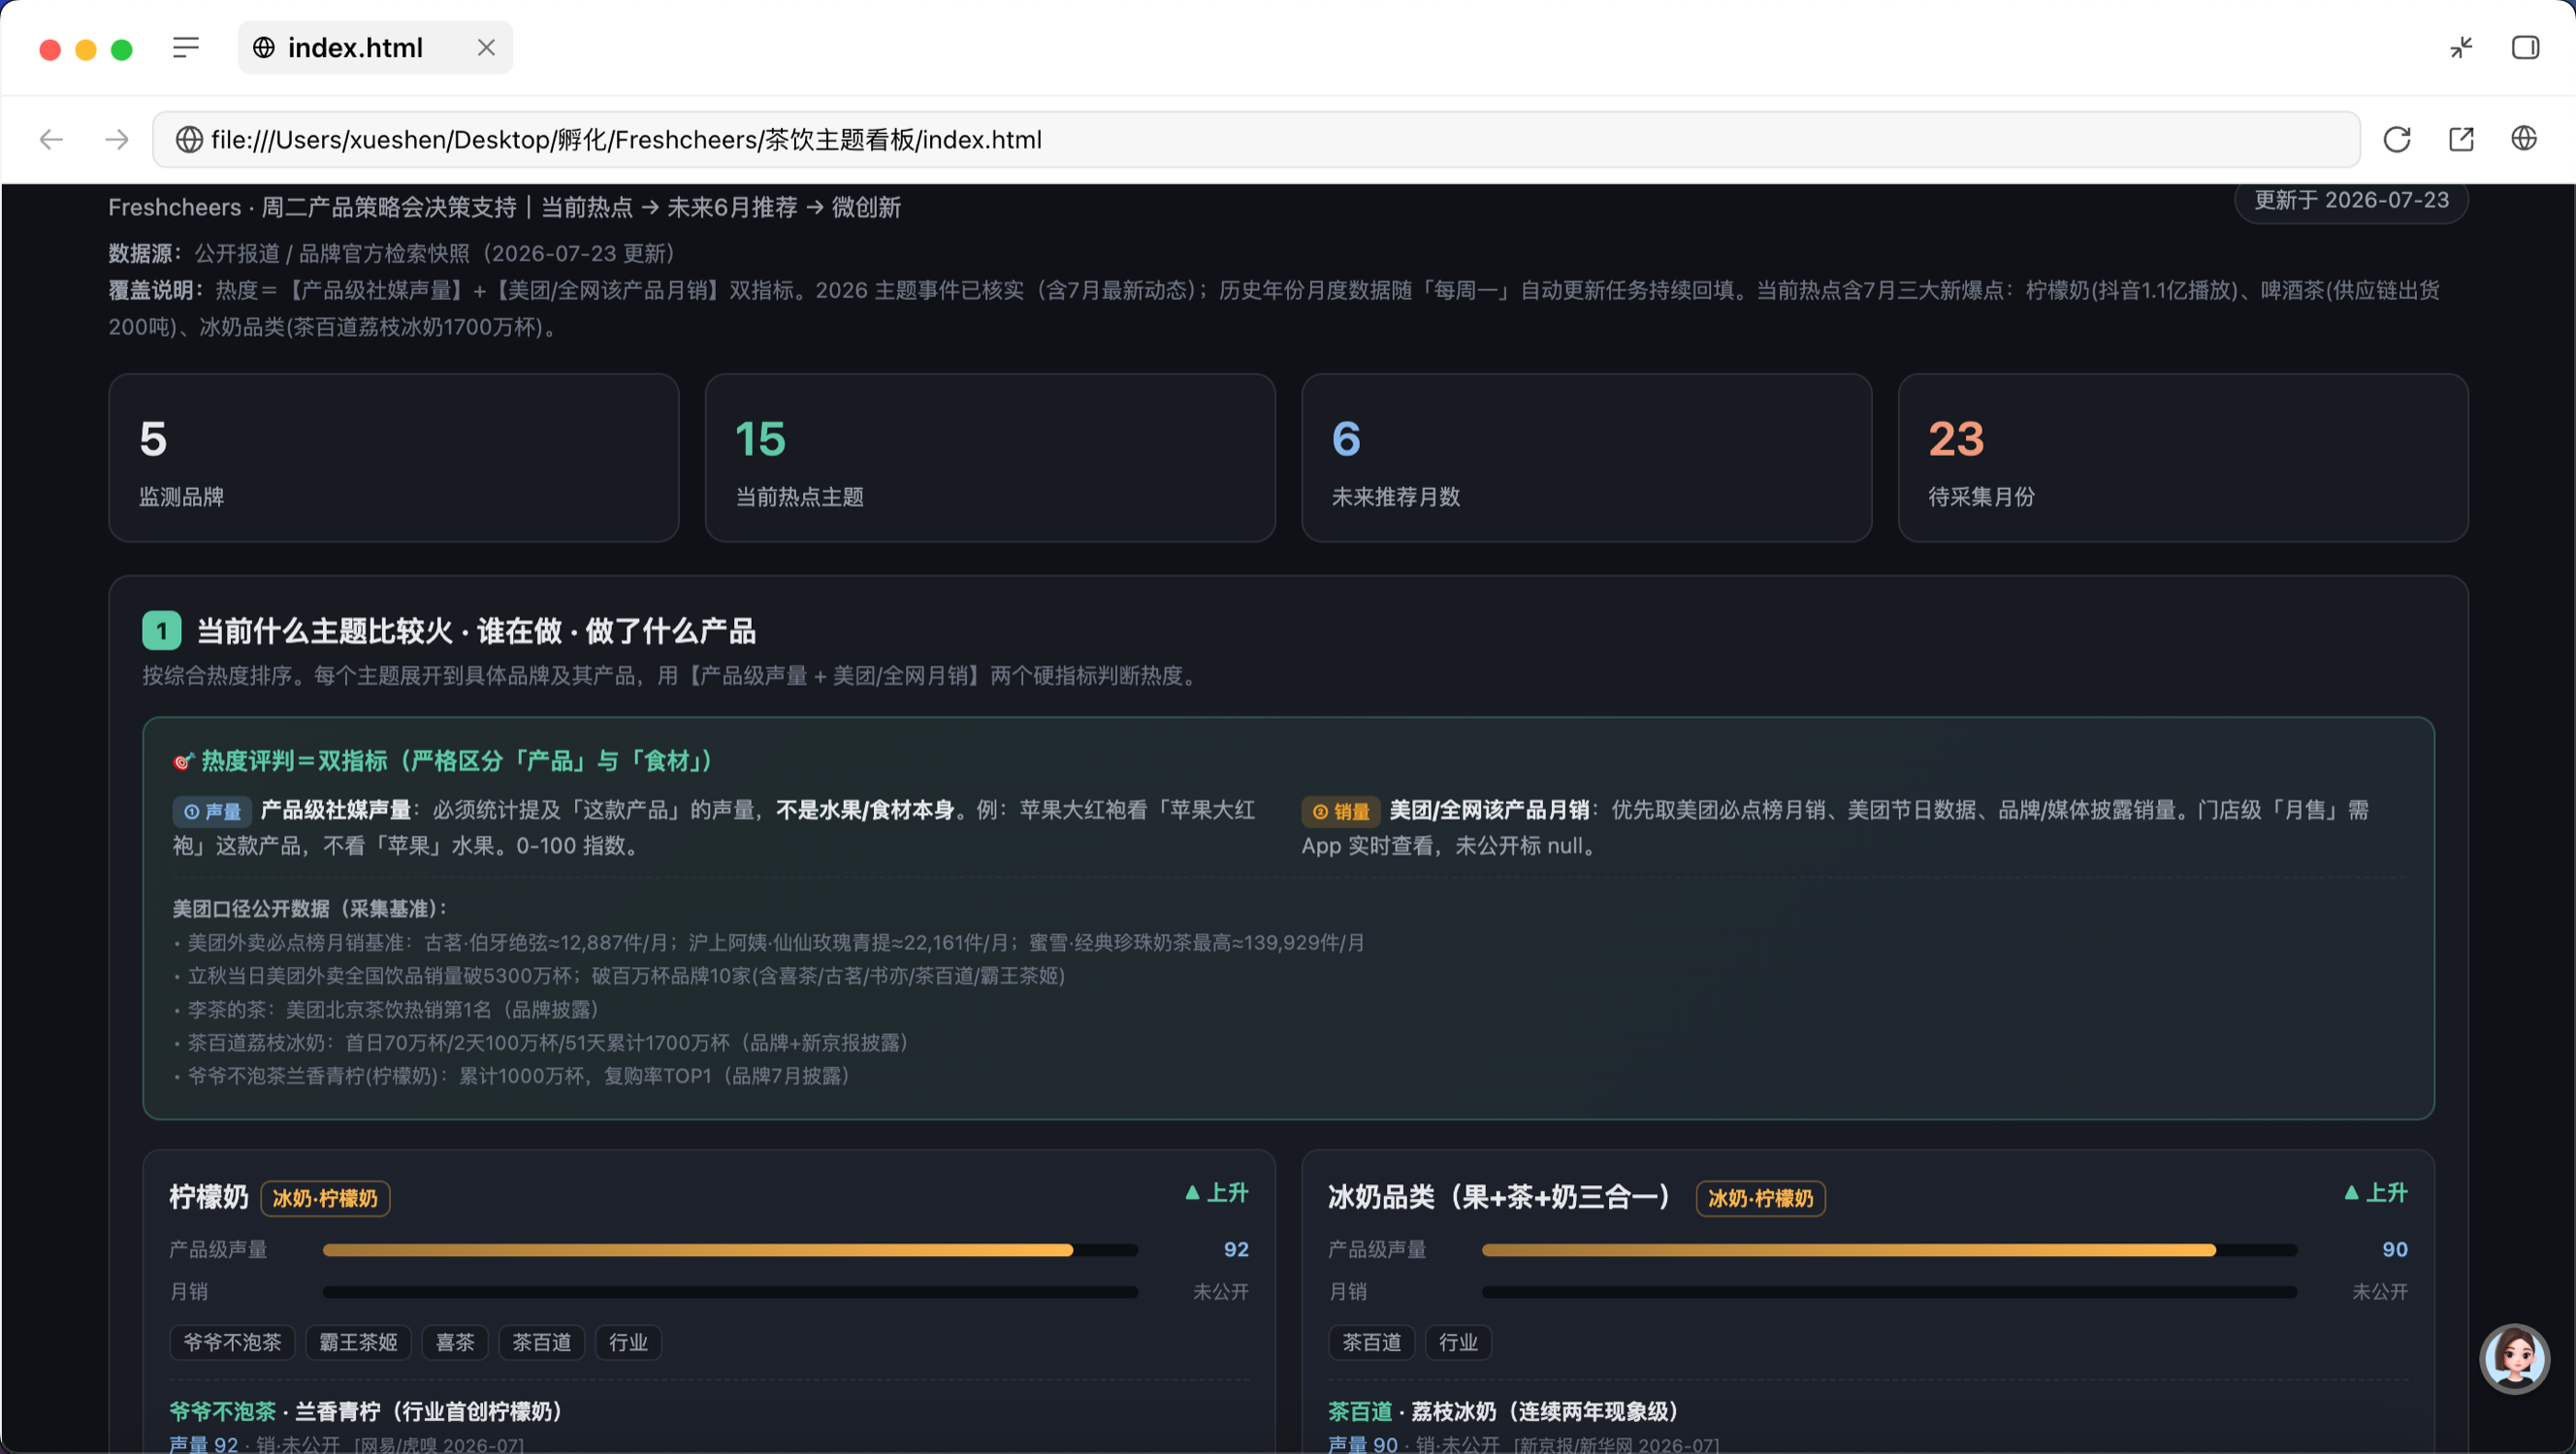Open the 茶百道 · 荔枝冰奶 product entry
Screen dimensions: 2576x1454
[1503, 1411]
